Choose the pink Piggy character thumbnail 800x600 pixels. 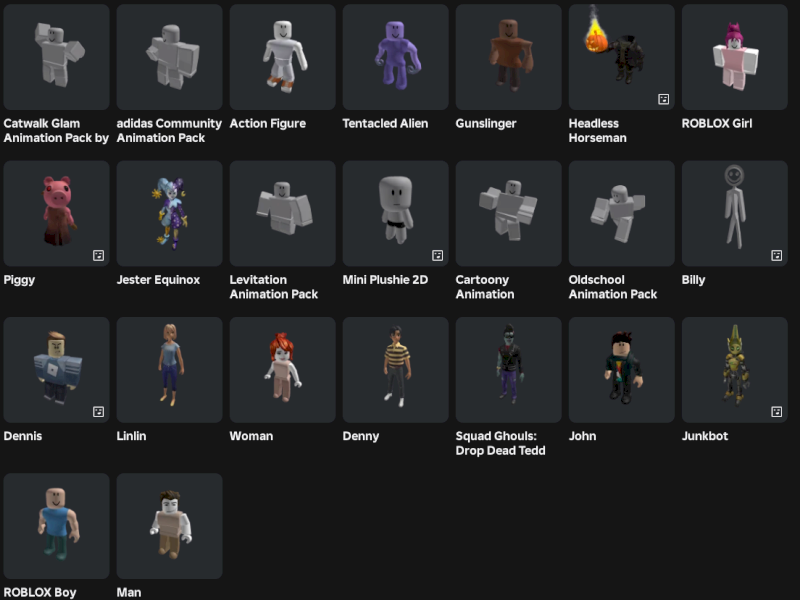pyautogui.click(x=56, y=213)
